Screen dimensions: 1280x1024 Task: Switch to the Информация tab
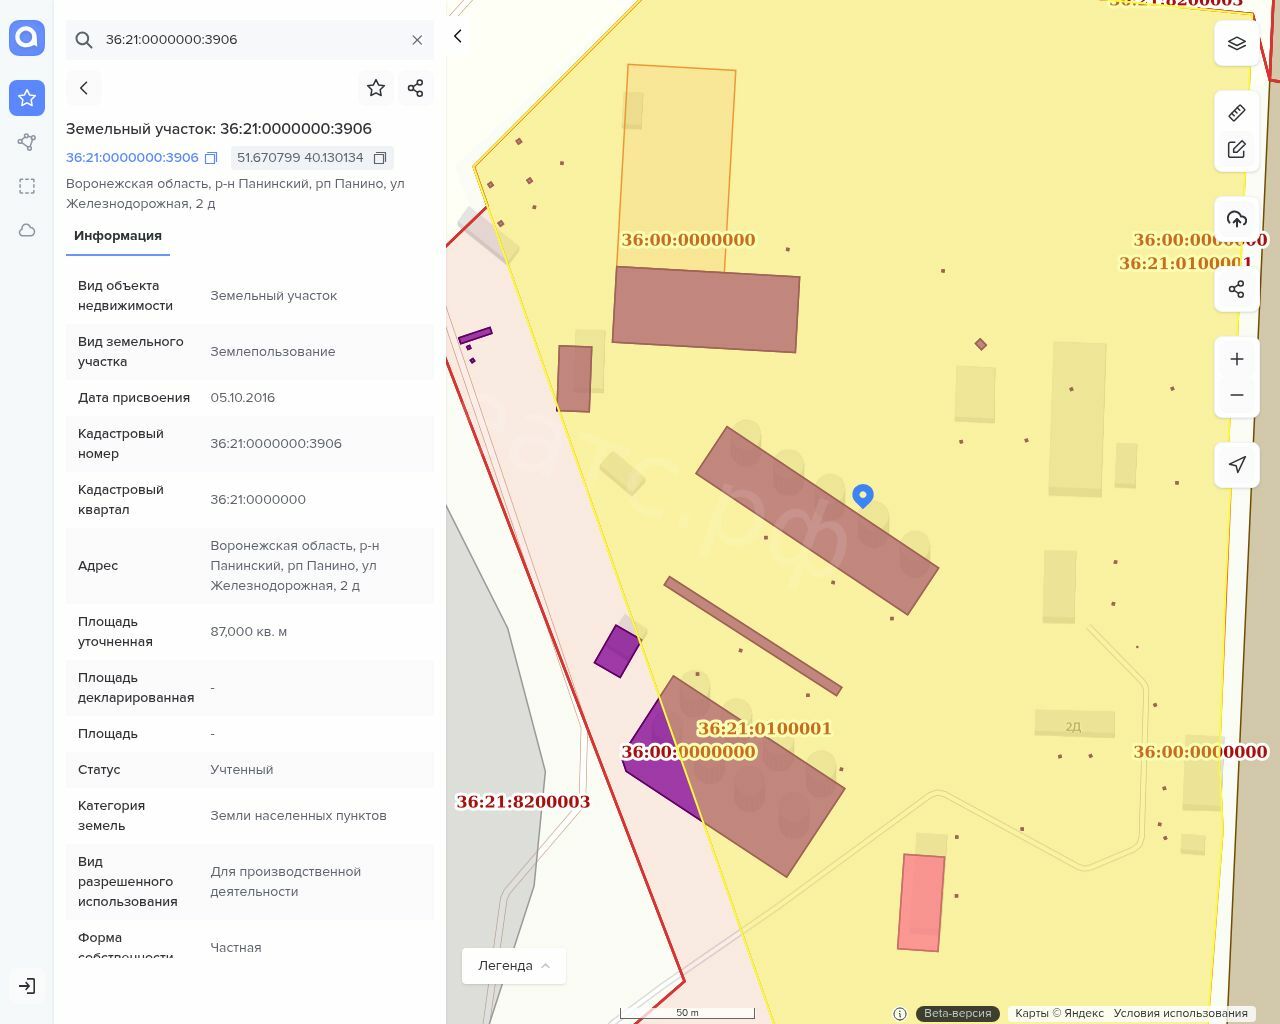click(x=118, y=236)
